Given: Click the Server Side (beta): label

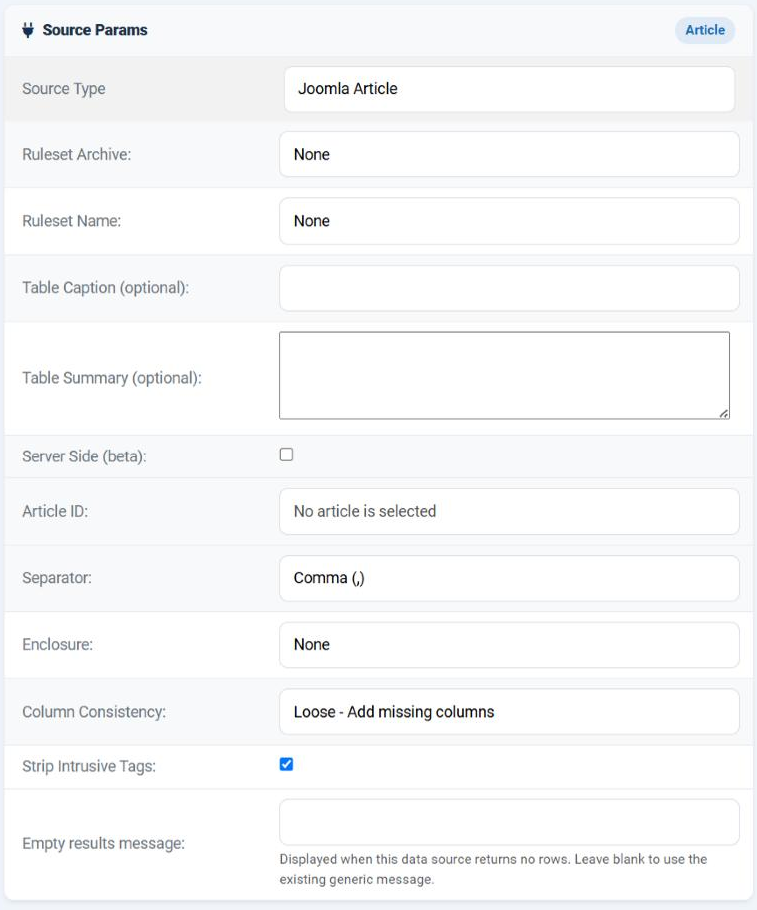Looking at the screenshot, I should click(84, 456).
